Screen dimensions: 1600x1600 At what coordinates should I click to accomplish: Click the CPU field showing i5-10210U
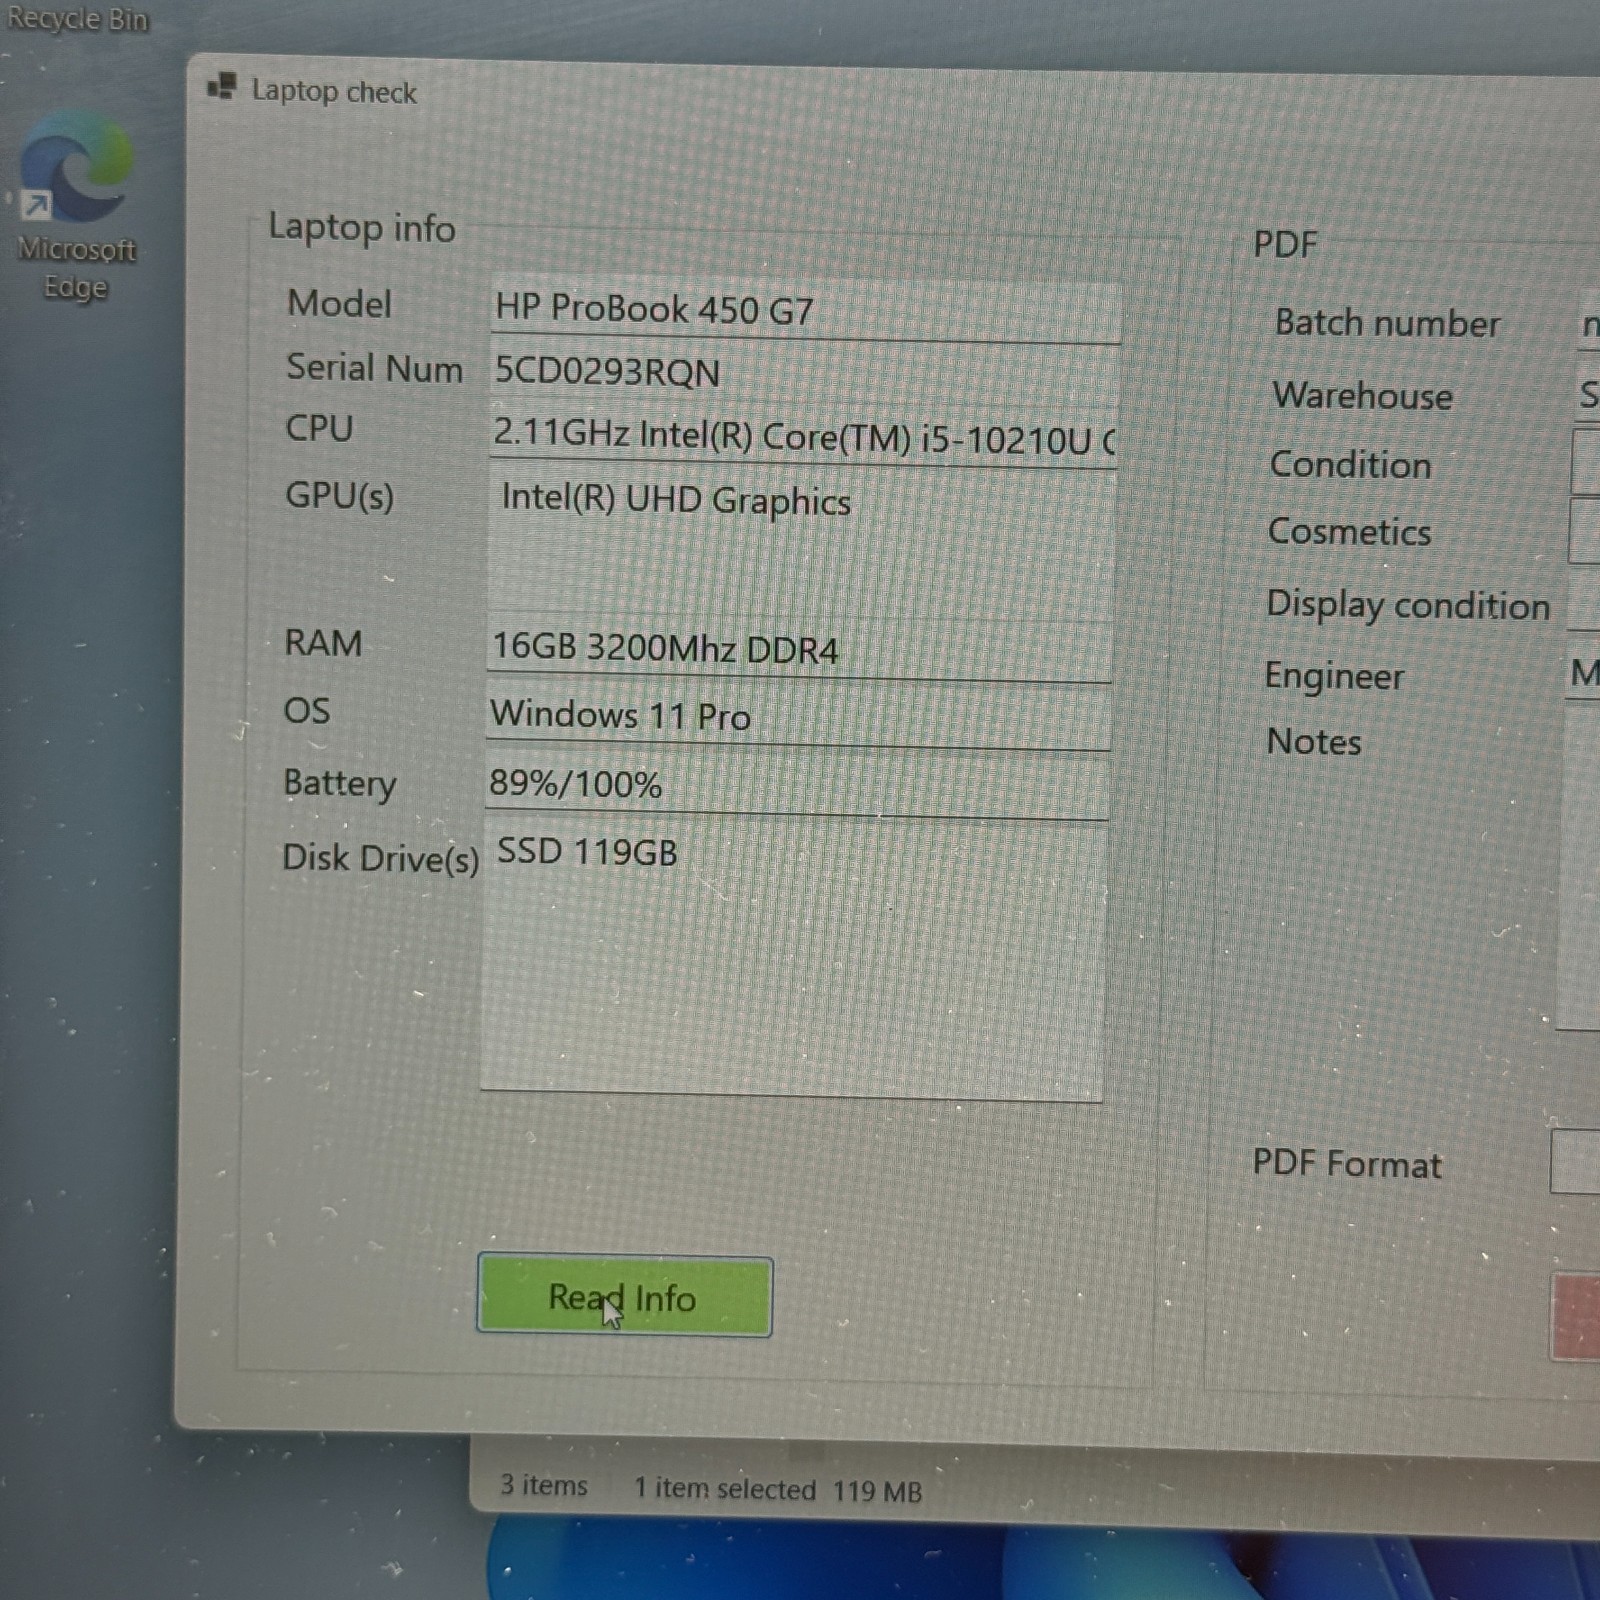(803, 437)
